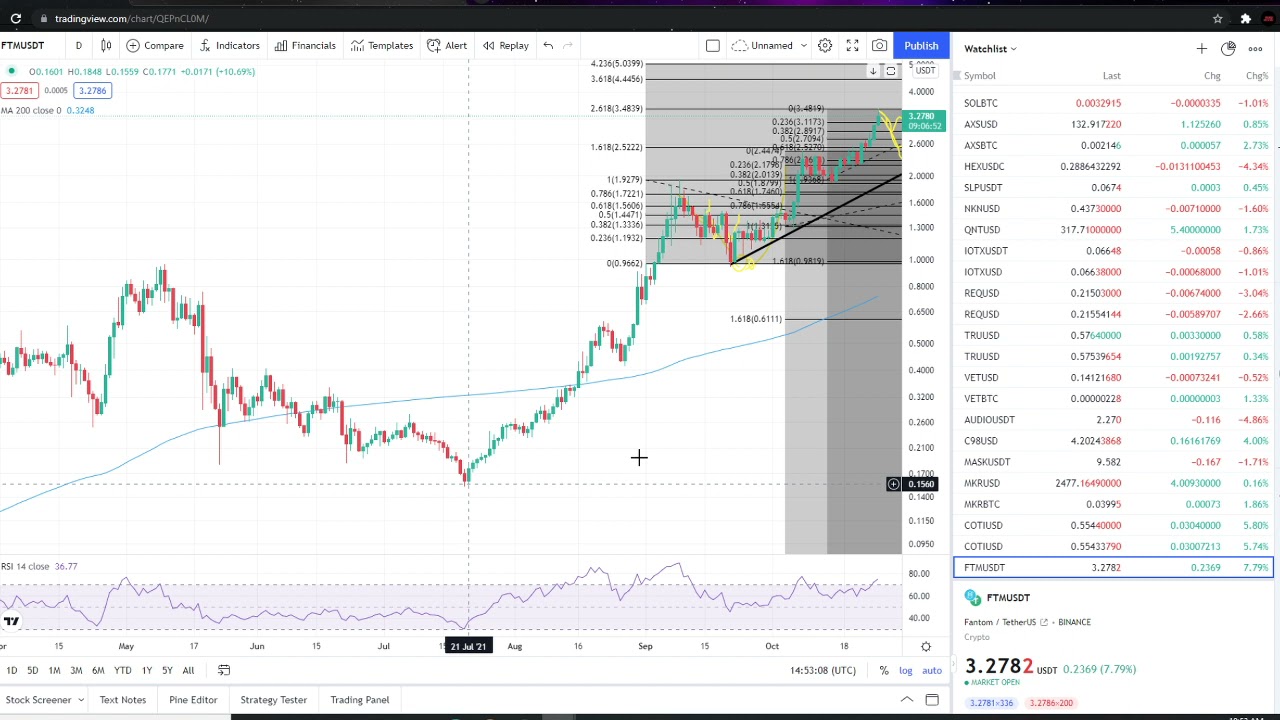Open indicator Templates
This screenshot has height=720, width=1280.
point(381,45)
